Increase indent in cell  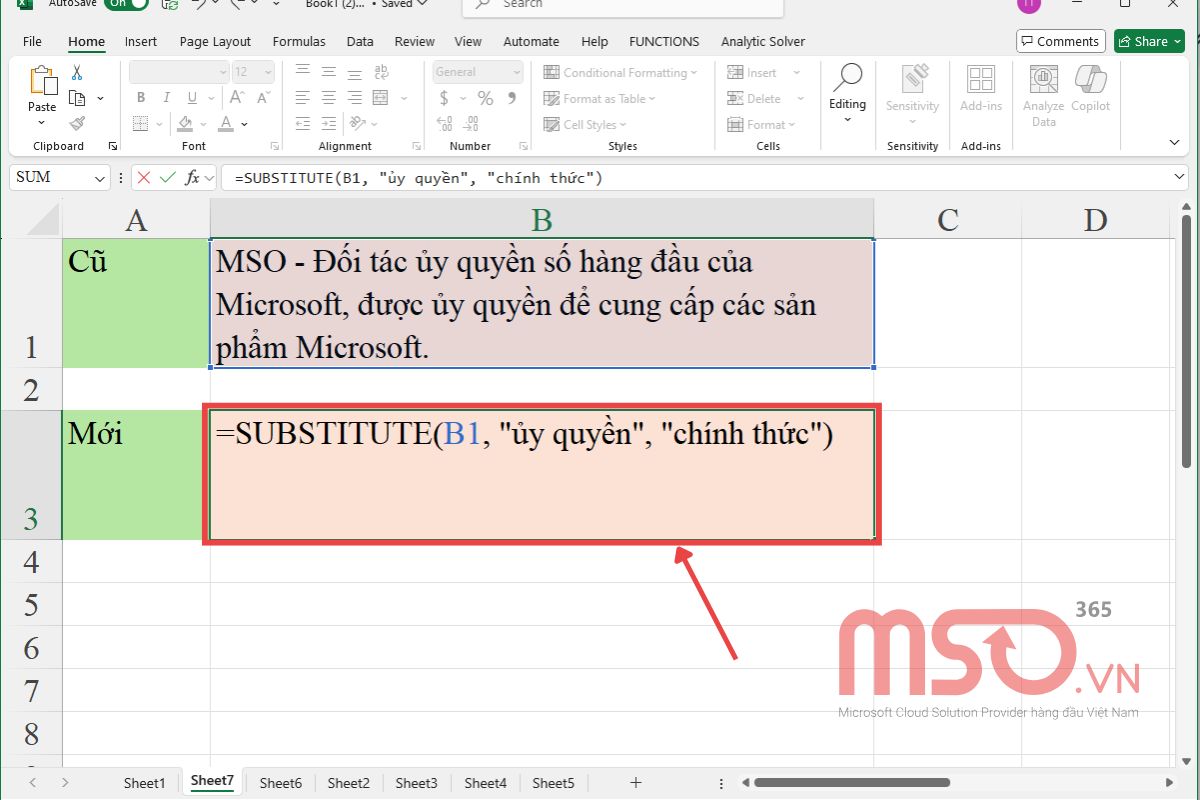(327, 124)
